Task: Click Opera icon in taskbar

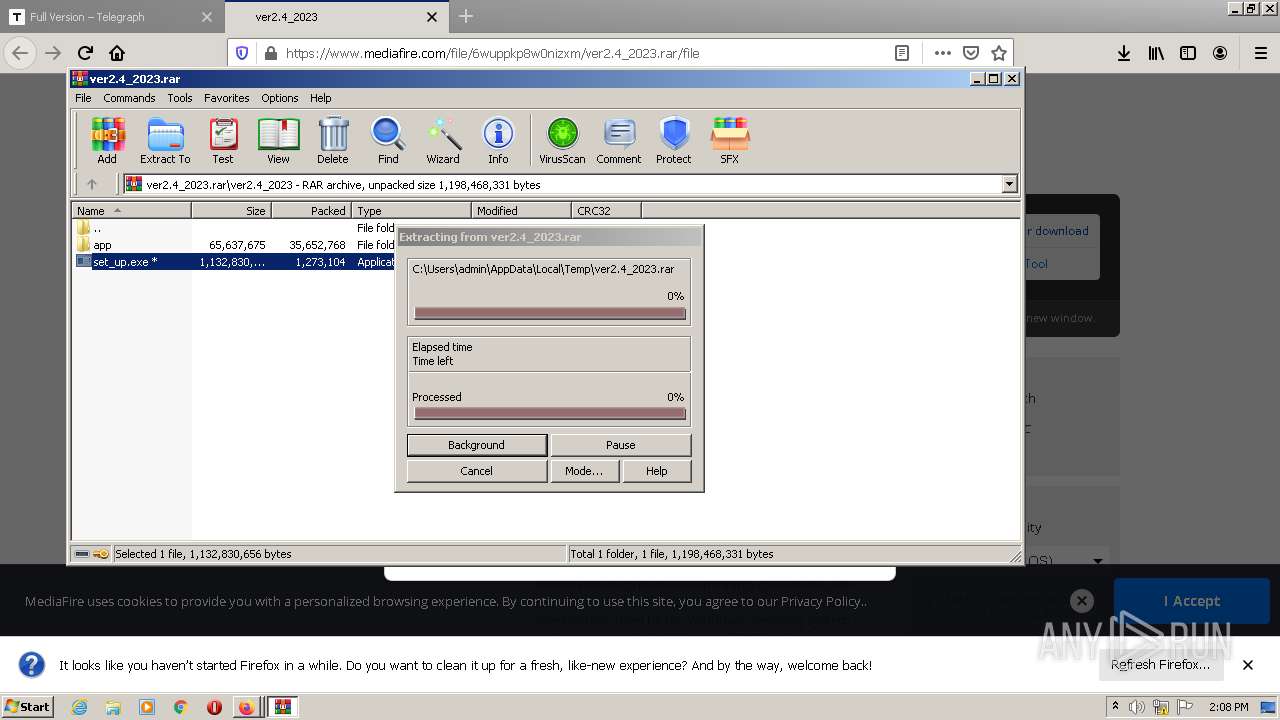Action: click(214, 707)
